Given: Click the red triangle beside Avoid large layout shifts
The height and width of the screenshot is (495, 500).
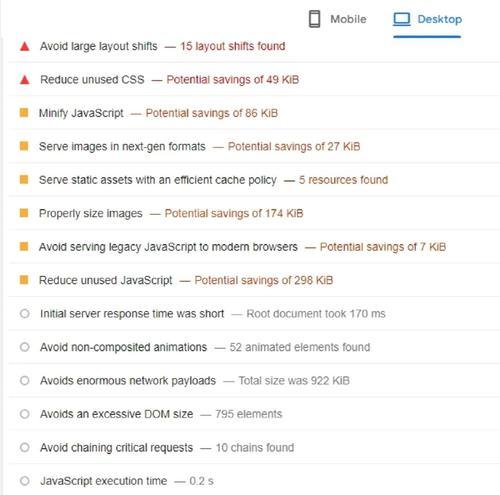Looking at the screenshot, I should coord(25,46).
